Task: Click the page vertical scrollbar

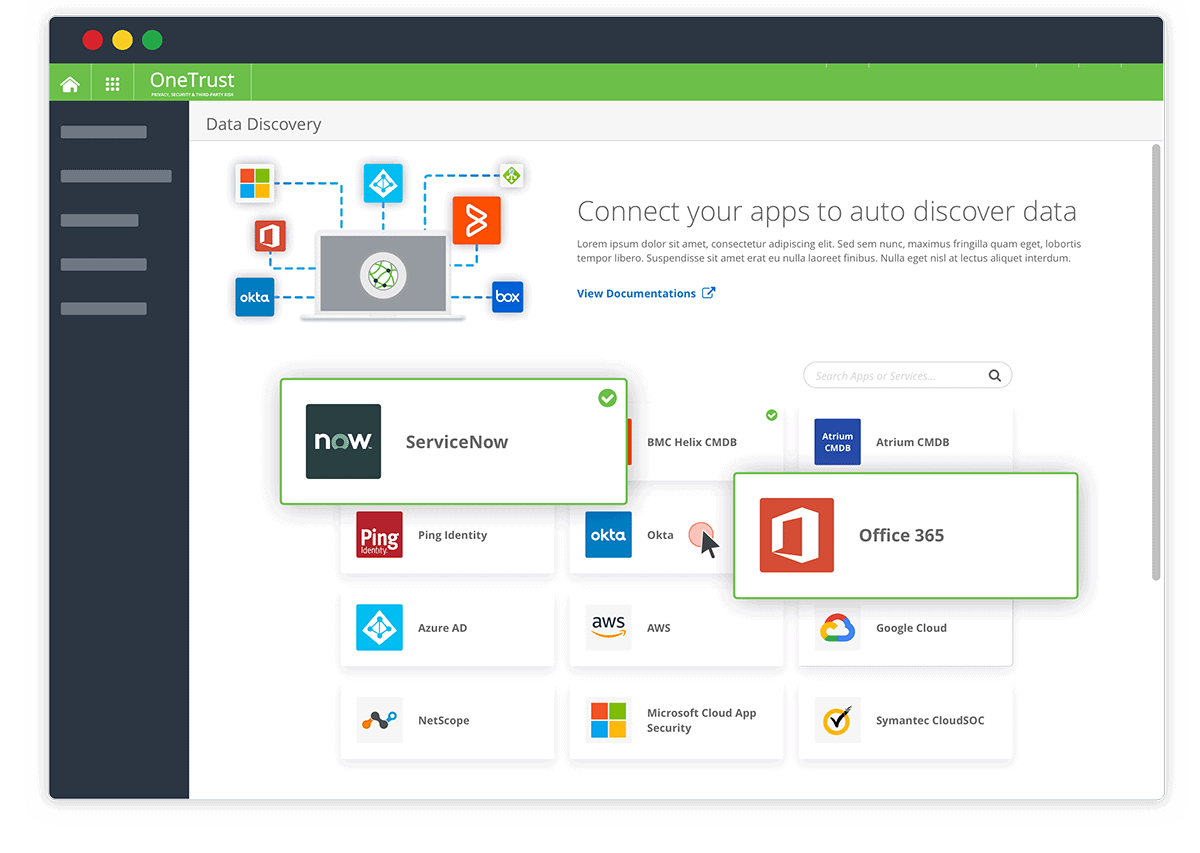Action: 1157,361
